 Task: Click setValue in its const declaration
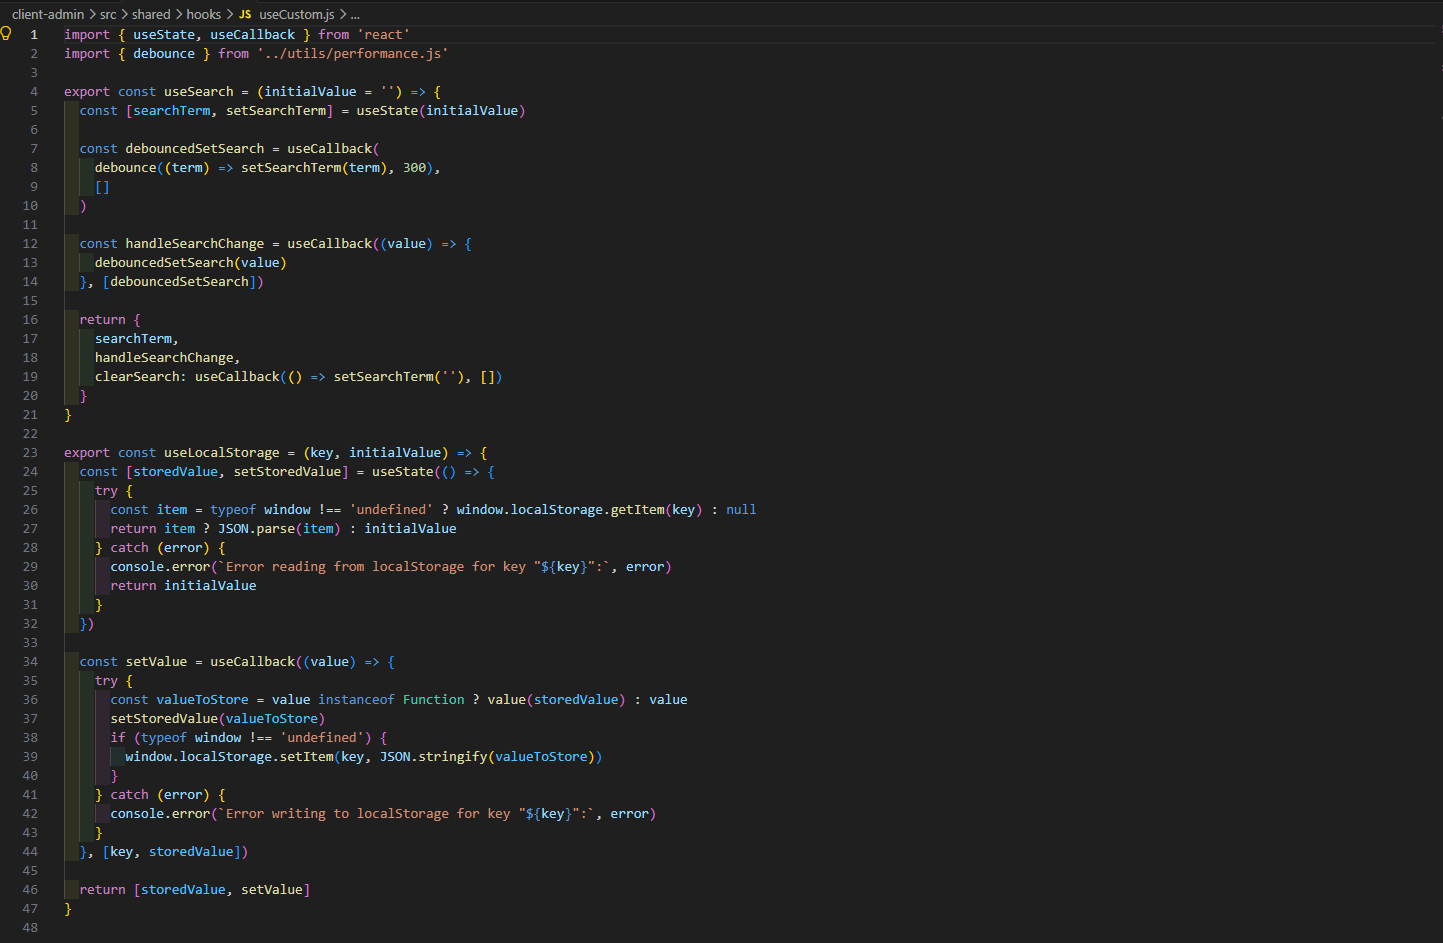(x=156, y=661)
